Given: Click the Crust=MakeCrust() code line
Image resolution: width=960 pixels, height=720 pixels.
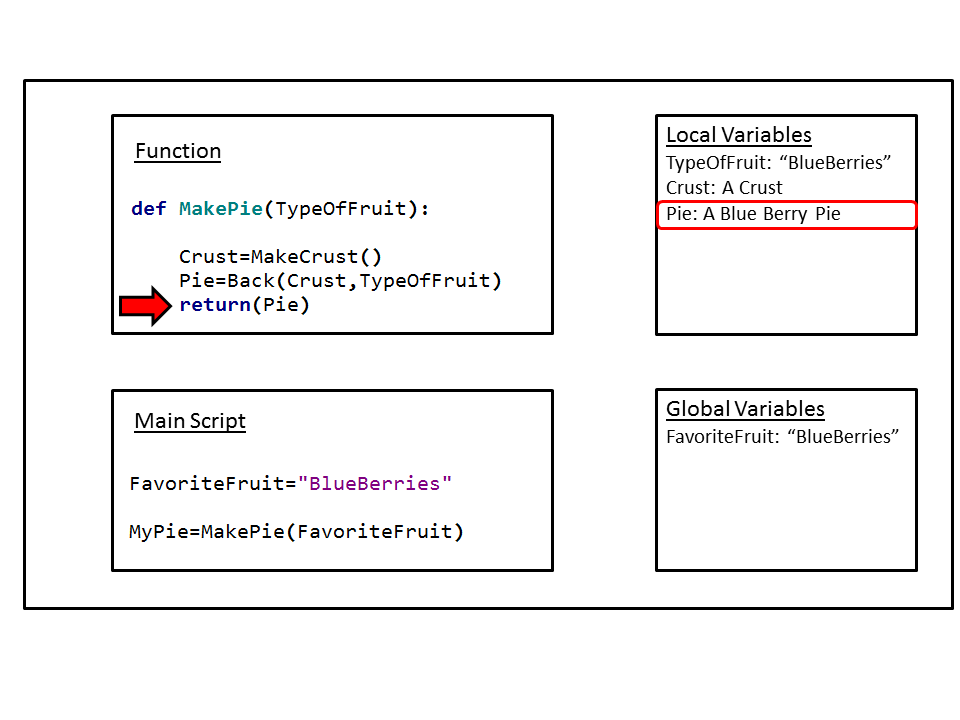Looking at the screenshot, I should pyautogui.click(x=280, y=257).
